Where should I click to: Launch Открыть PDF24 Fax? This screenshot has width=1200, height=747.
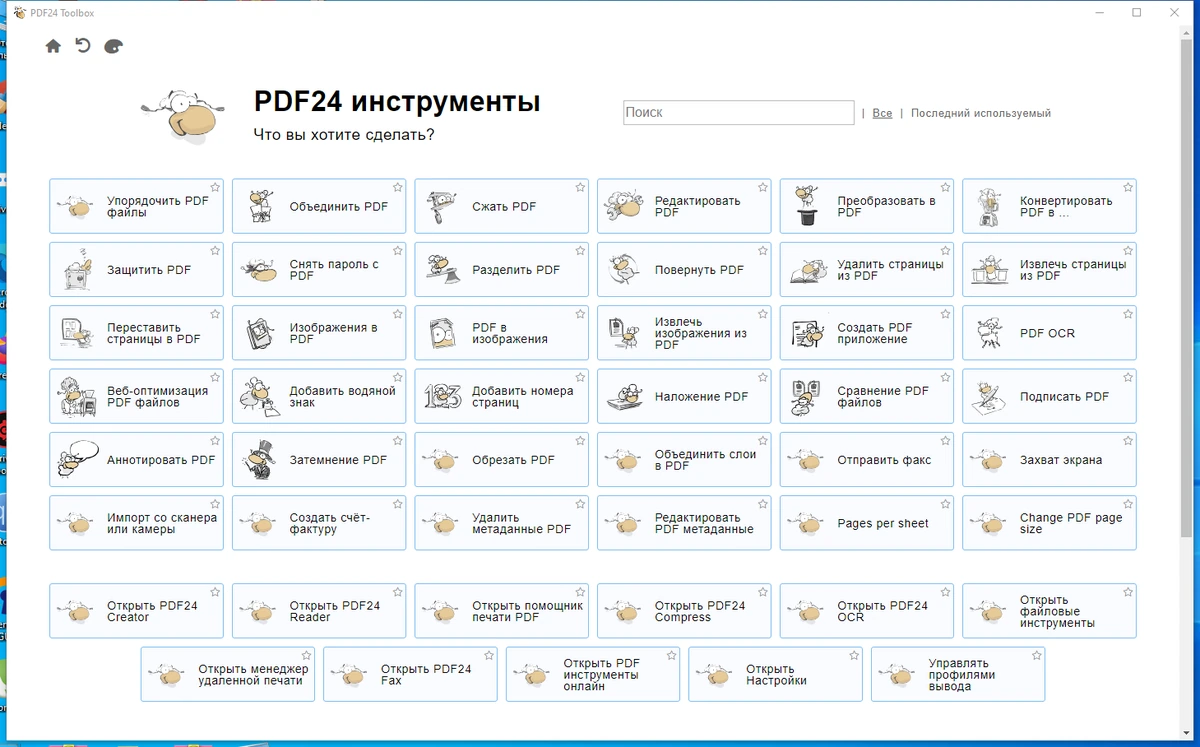click(410, 675)
